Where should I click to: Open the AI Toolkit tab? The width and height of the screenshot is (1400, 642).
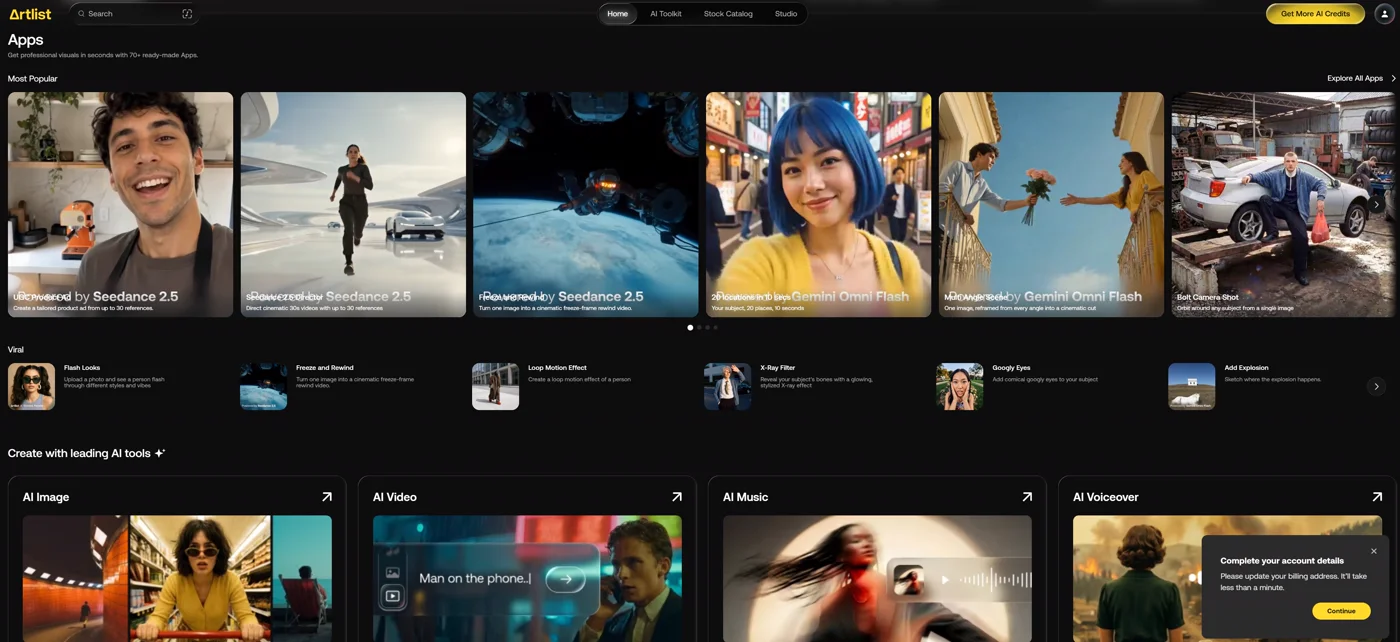coord(666,14)
